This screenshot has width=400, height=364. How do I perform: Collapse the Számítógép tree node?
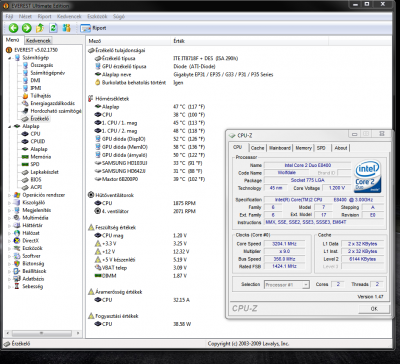coord(10,58)
